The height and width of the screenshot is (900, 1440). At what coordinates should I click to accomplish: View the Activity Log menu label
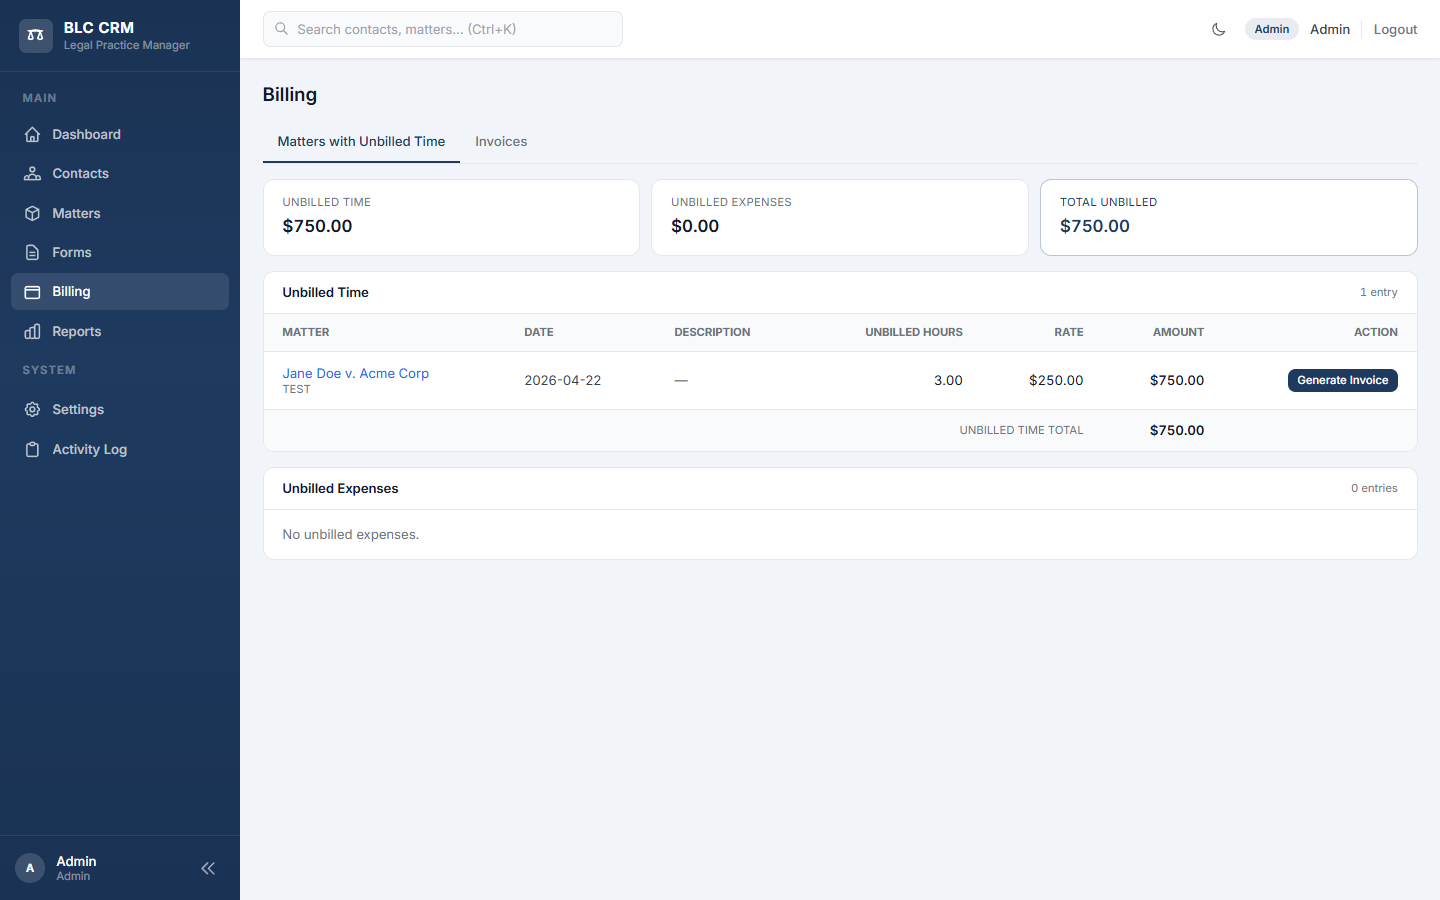click(x=89, y=450)
